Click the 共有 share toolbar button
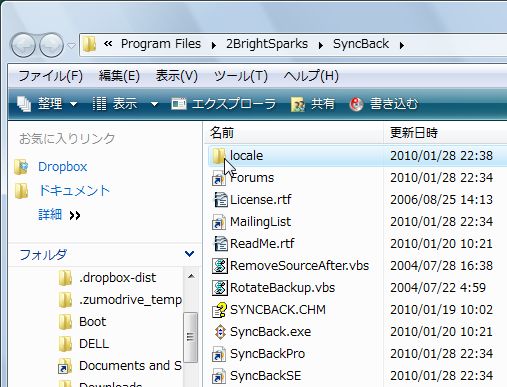 pos(313,104)
